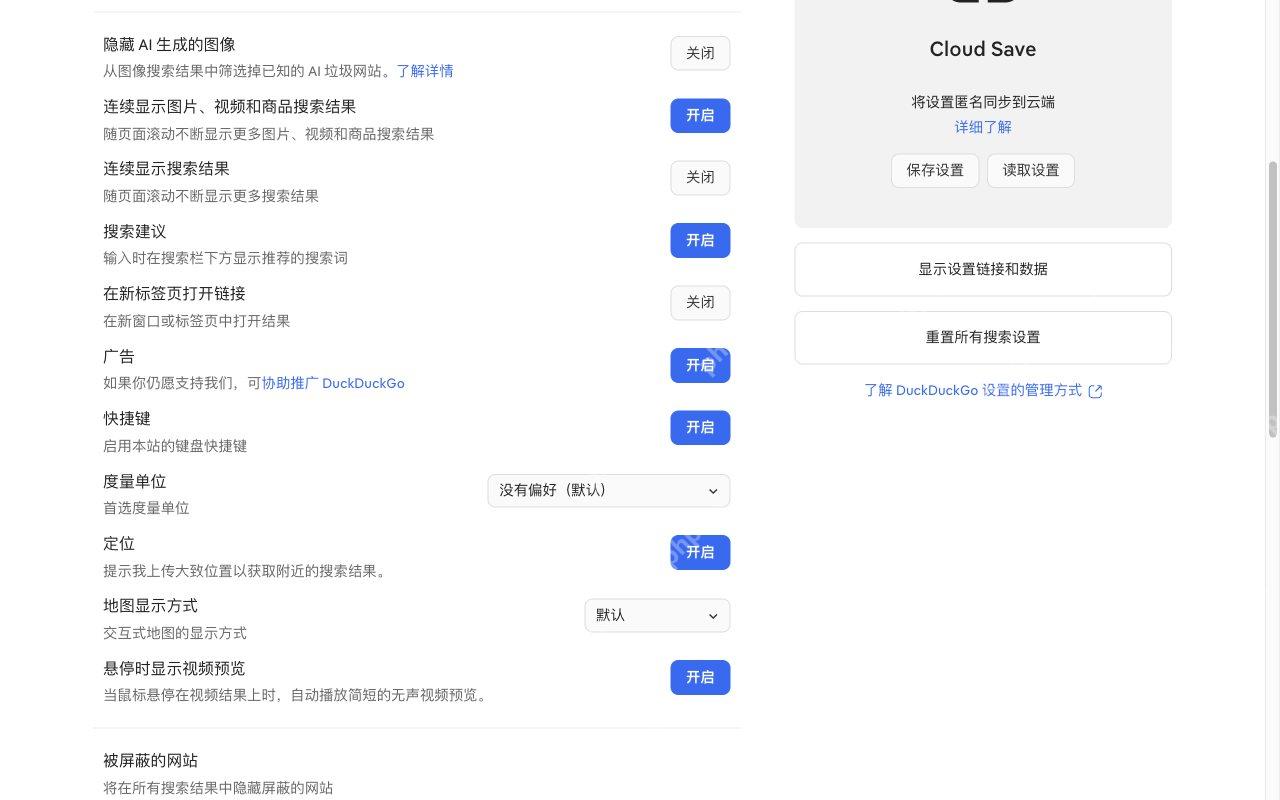
Task: Click the 保存设置 button
Action: click(x=935, y=170)
